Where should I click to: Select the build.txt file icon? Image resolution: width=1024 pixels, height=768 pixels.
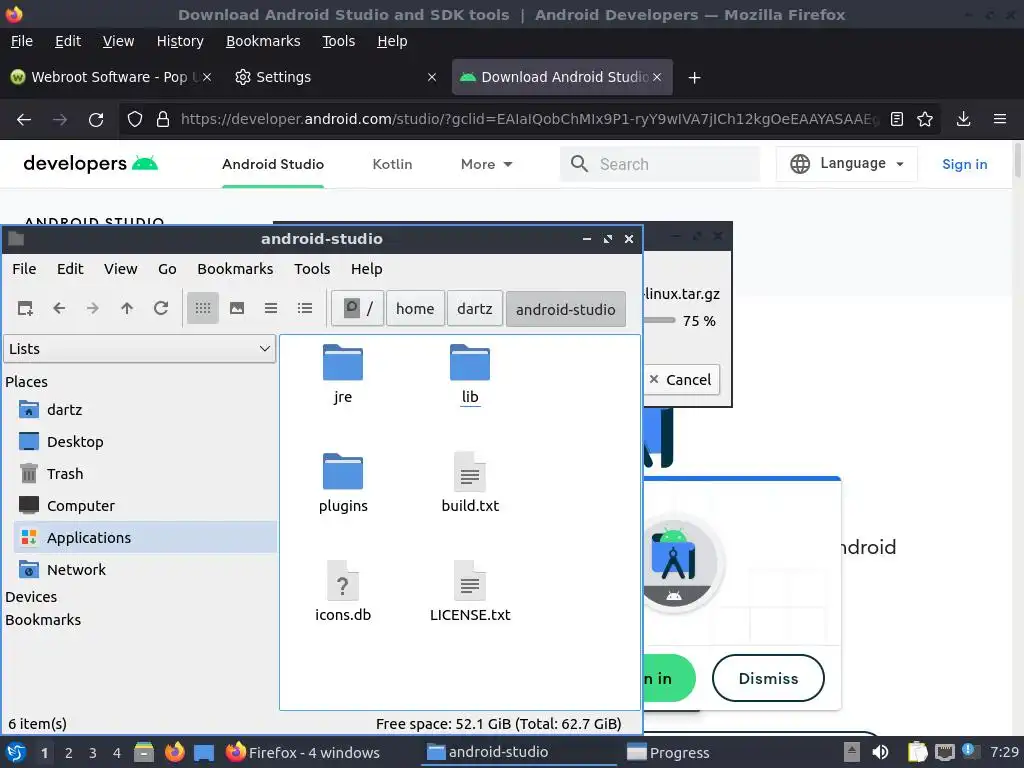pyautogui.click(x=470, y=472)
